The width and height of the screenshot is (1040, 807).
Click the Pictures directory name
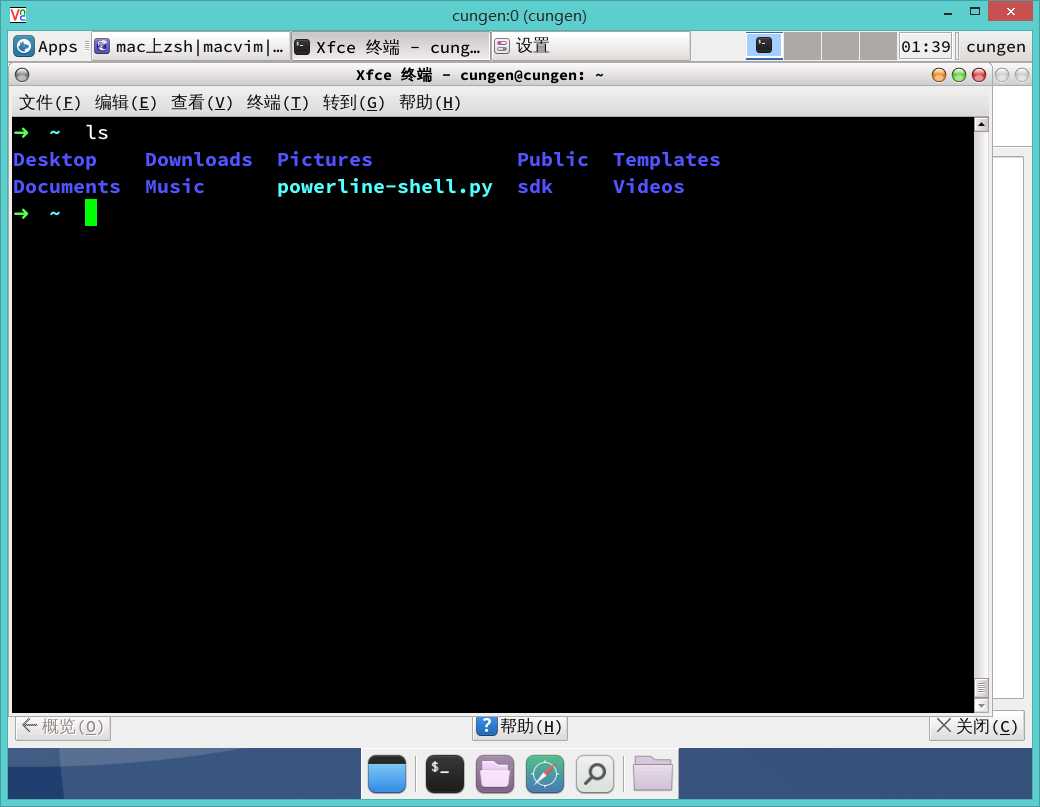click(x=325, y=160)
